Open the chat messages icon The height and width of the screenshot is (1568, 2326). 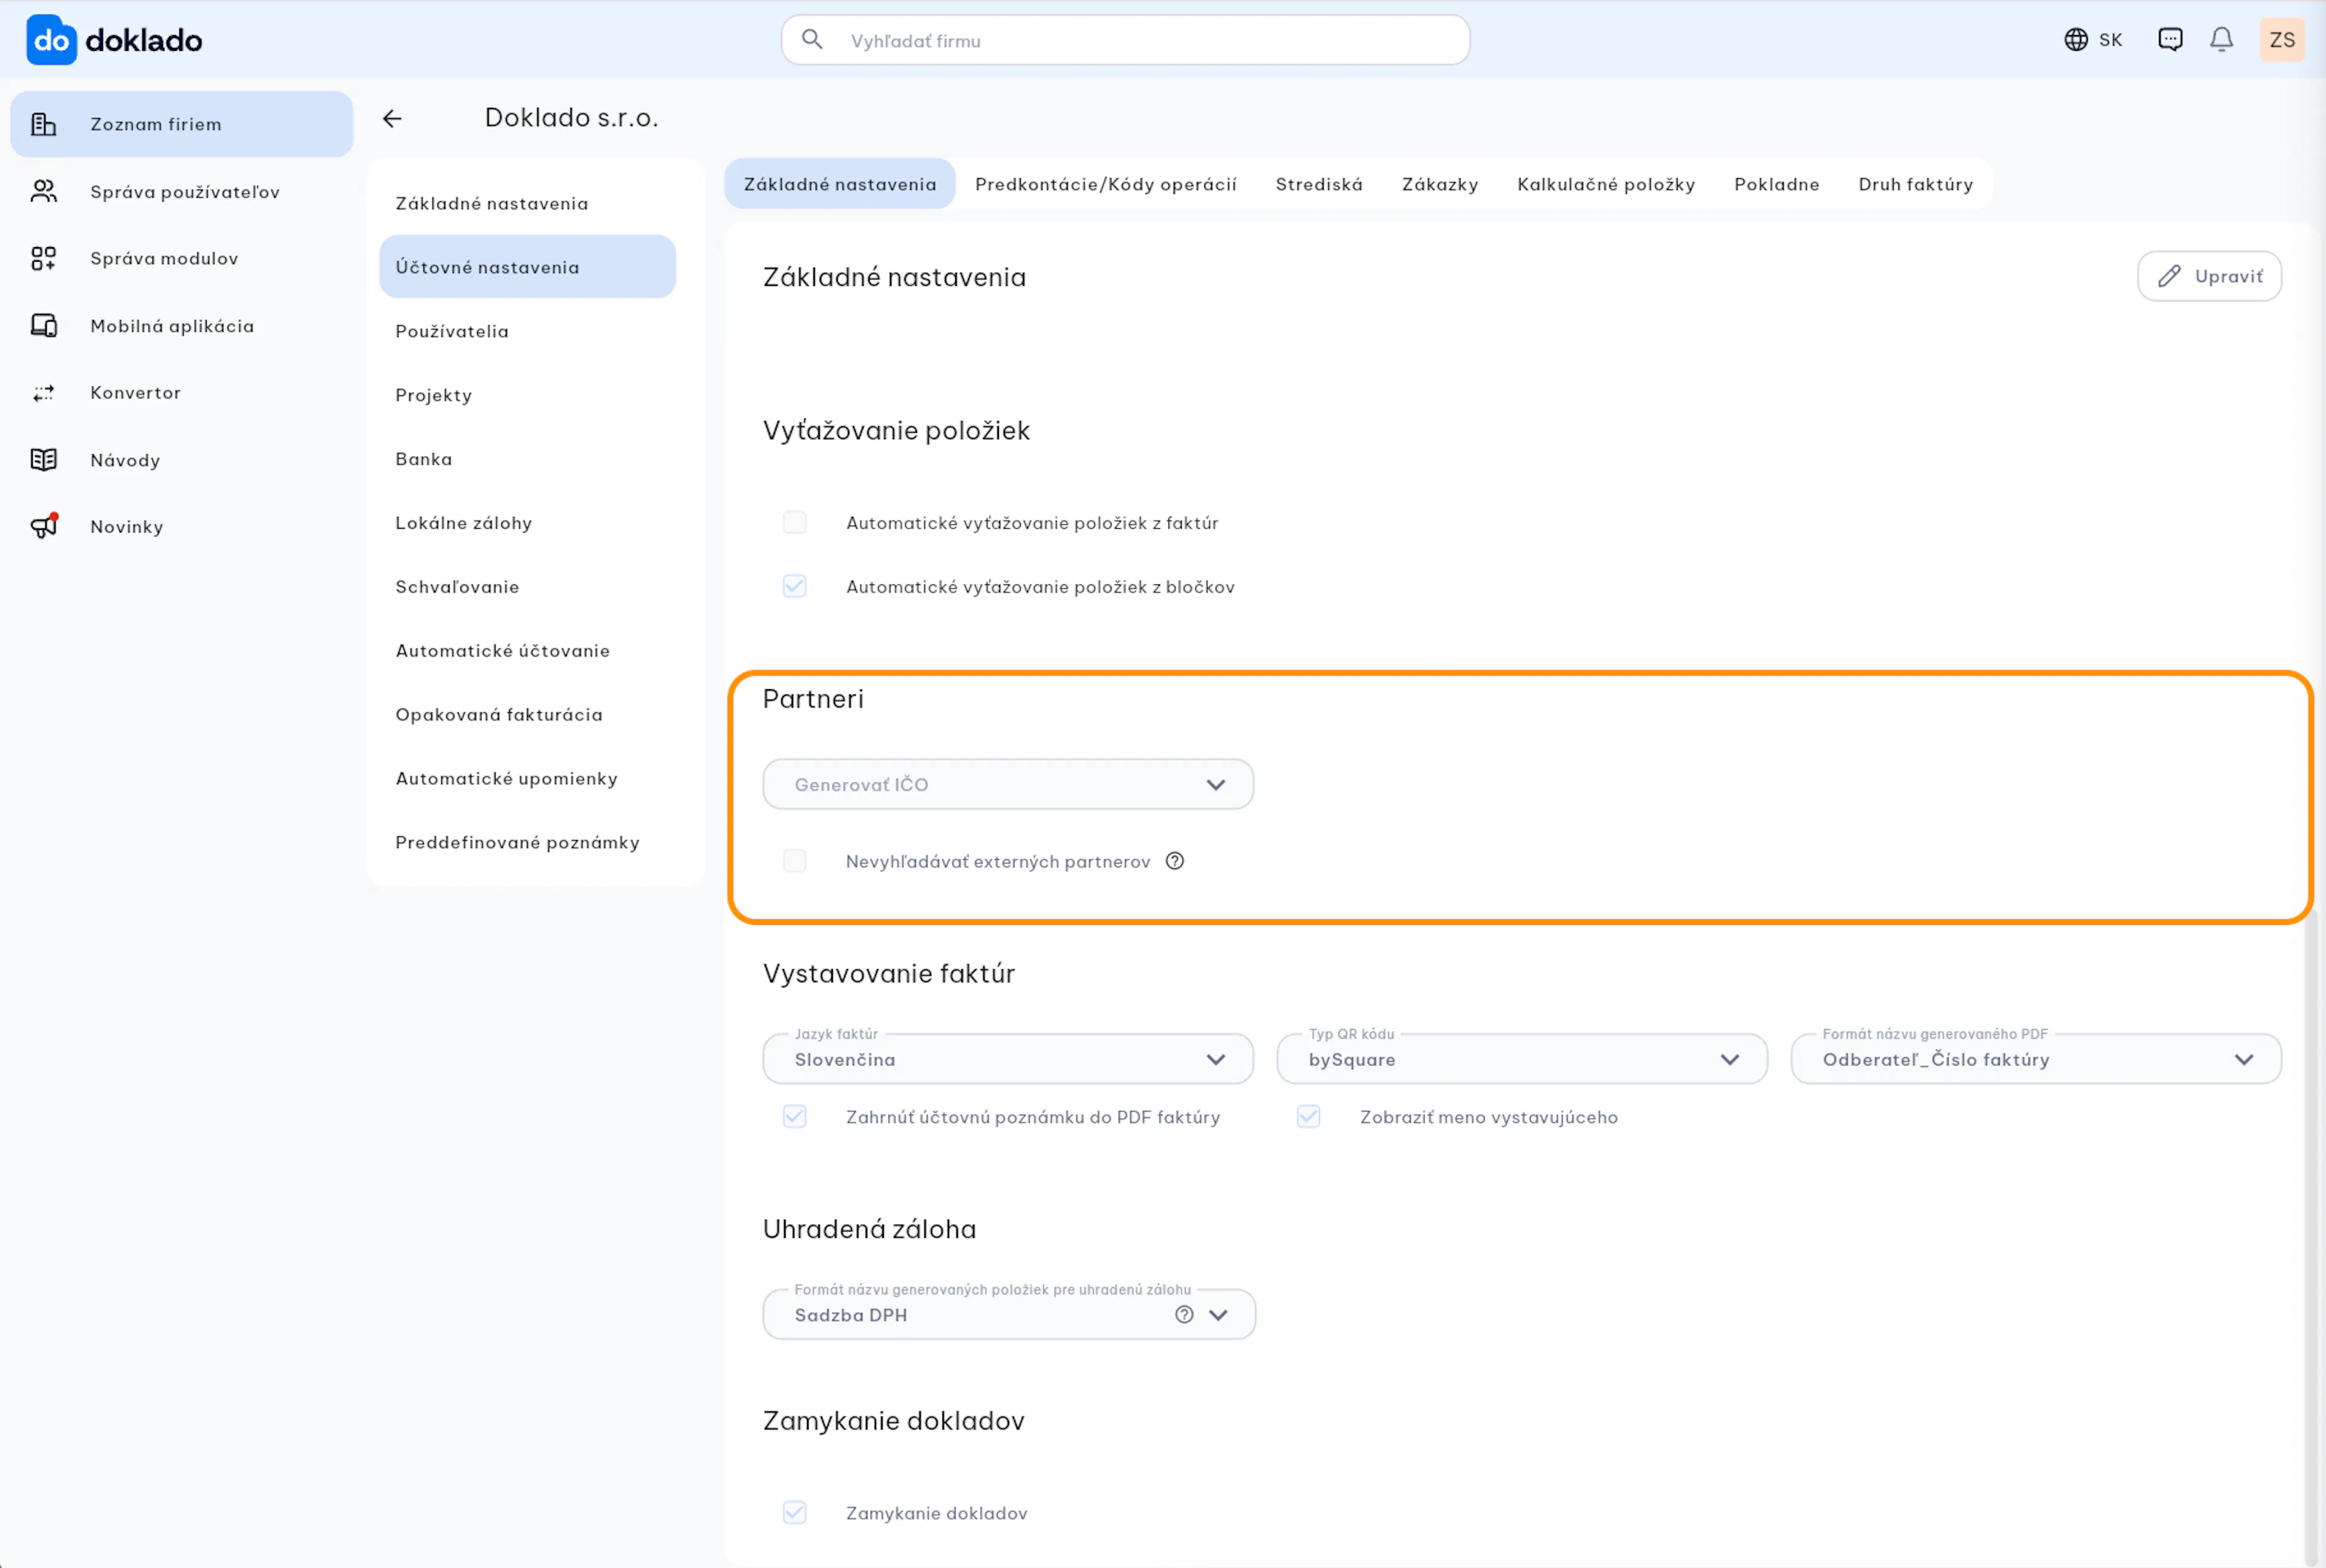(2170, 40)
